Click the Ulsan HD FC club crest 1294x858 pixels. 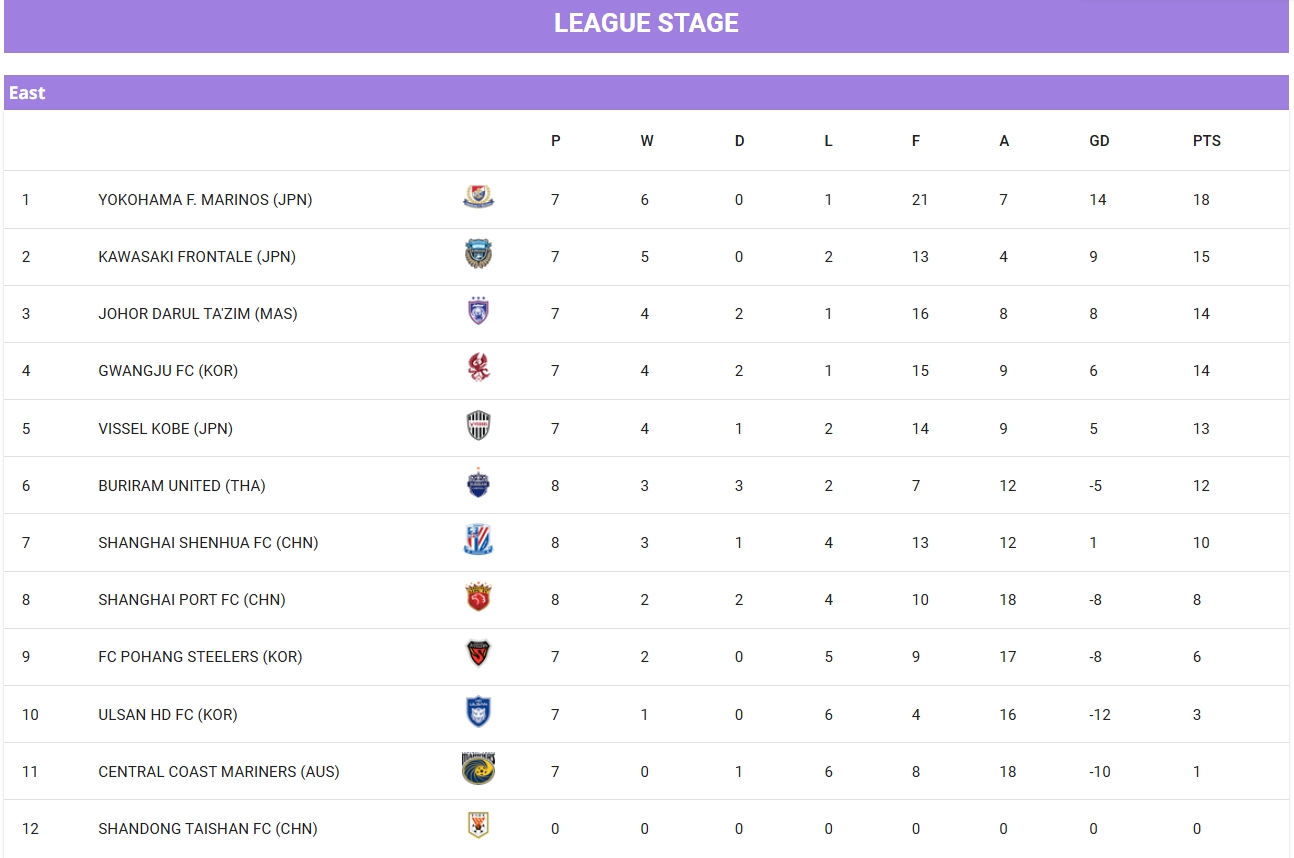(x=478, y=713)
